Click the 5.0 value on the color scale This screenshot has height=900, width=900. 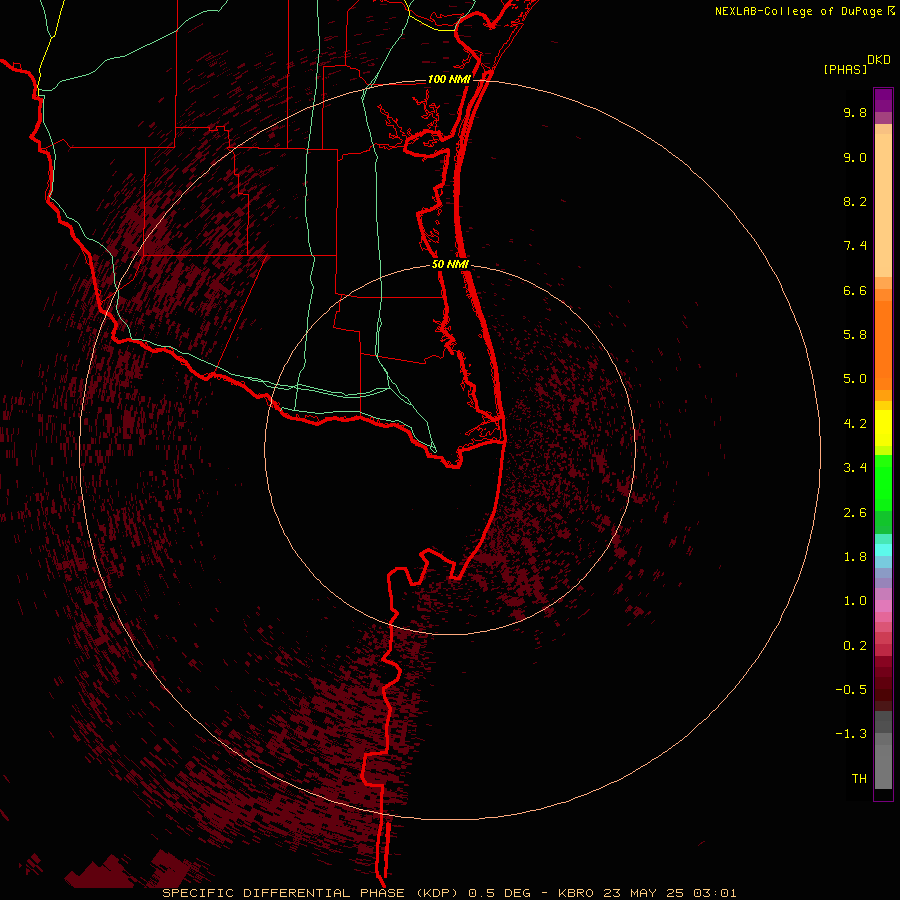click(x=855, y=379)
